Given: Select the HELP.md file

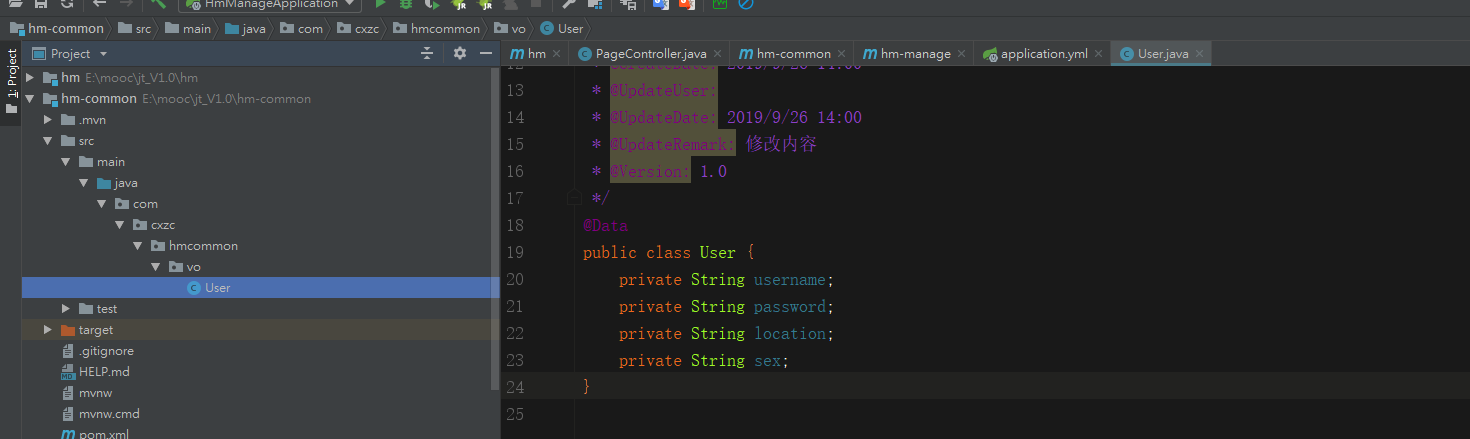Looking at the screenshot, I should 104,372.
